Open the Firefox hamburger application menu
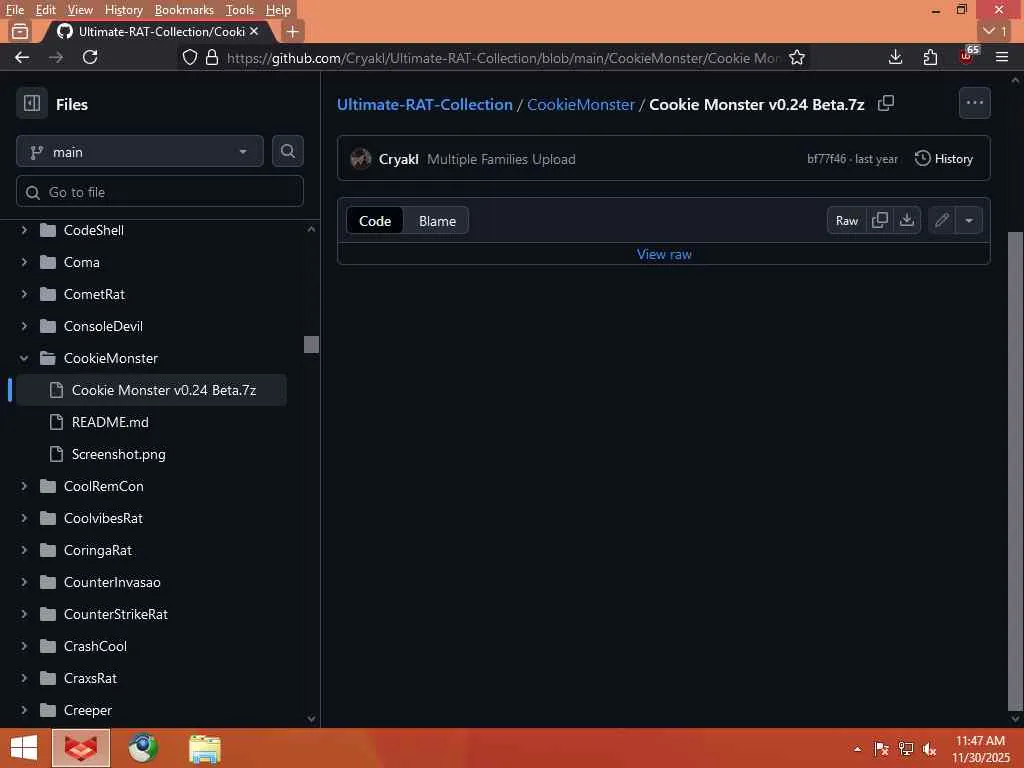The image size is (1024, 768). [1002, 57]
